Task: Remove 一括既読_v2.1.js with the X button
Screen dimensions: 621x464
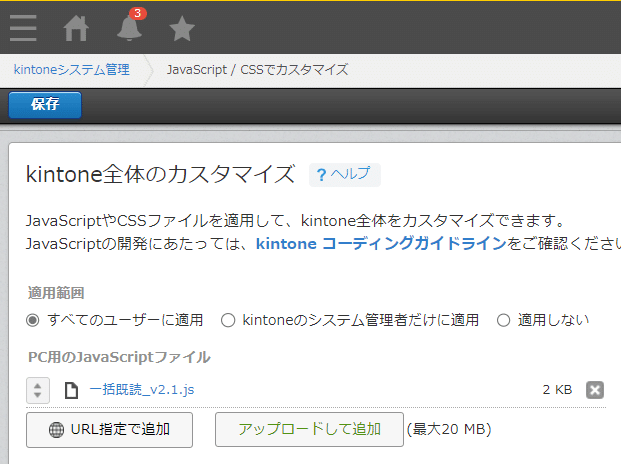Action: click(595, 390)
